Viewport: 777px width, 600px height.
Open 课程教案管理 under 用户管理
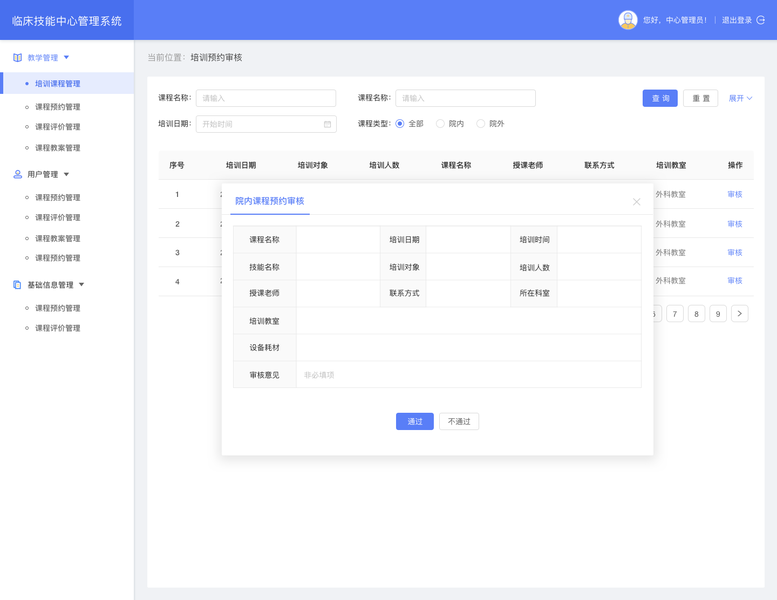tap(57, 239)
